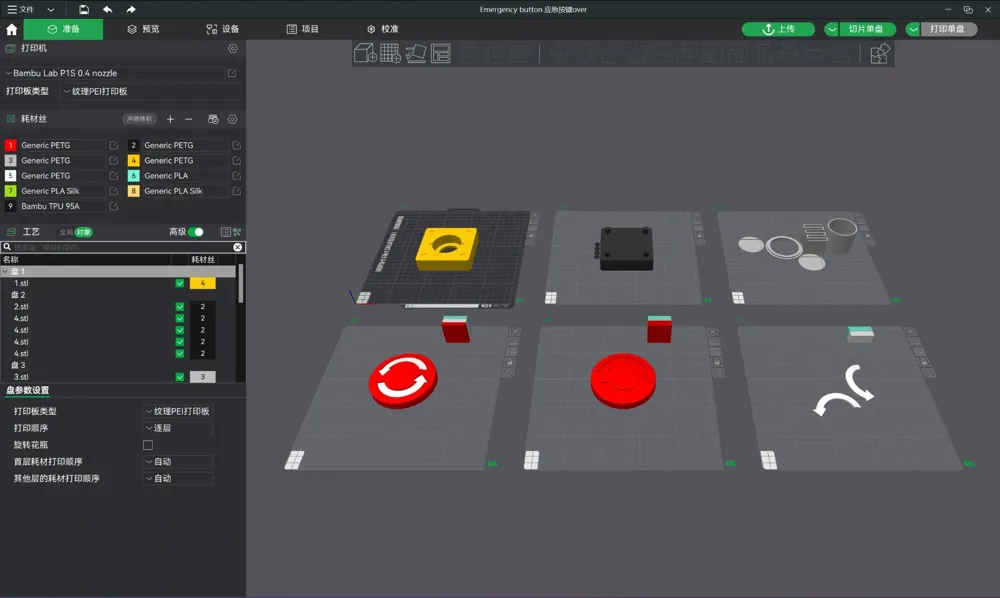Collapse the 盘 1 tree node
Image resolution: width=1000 pixels, height=598 pixels.
click(5, 271)
